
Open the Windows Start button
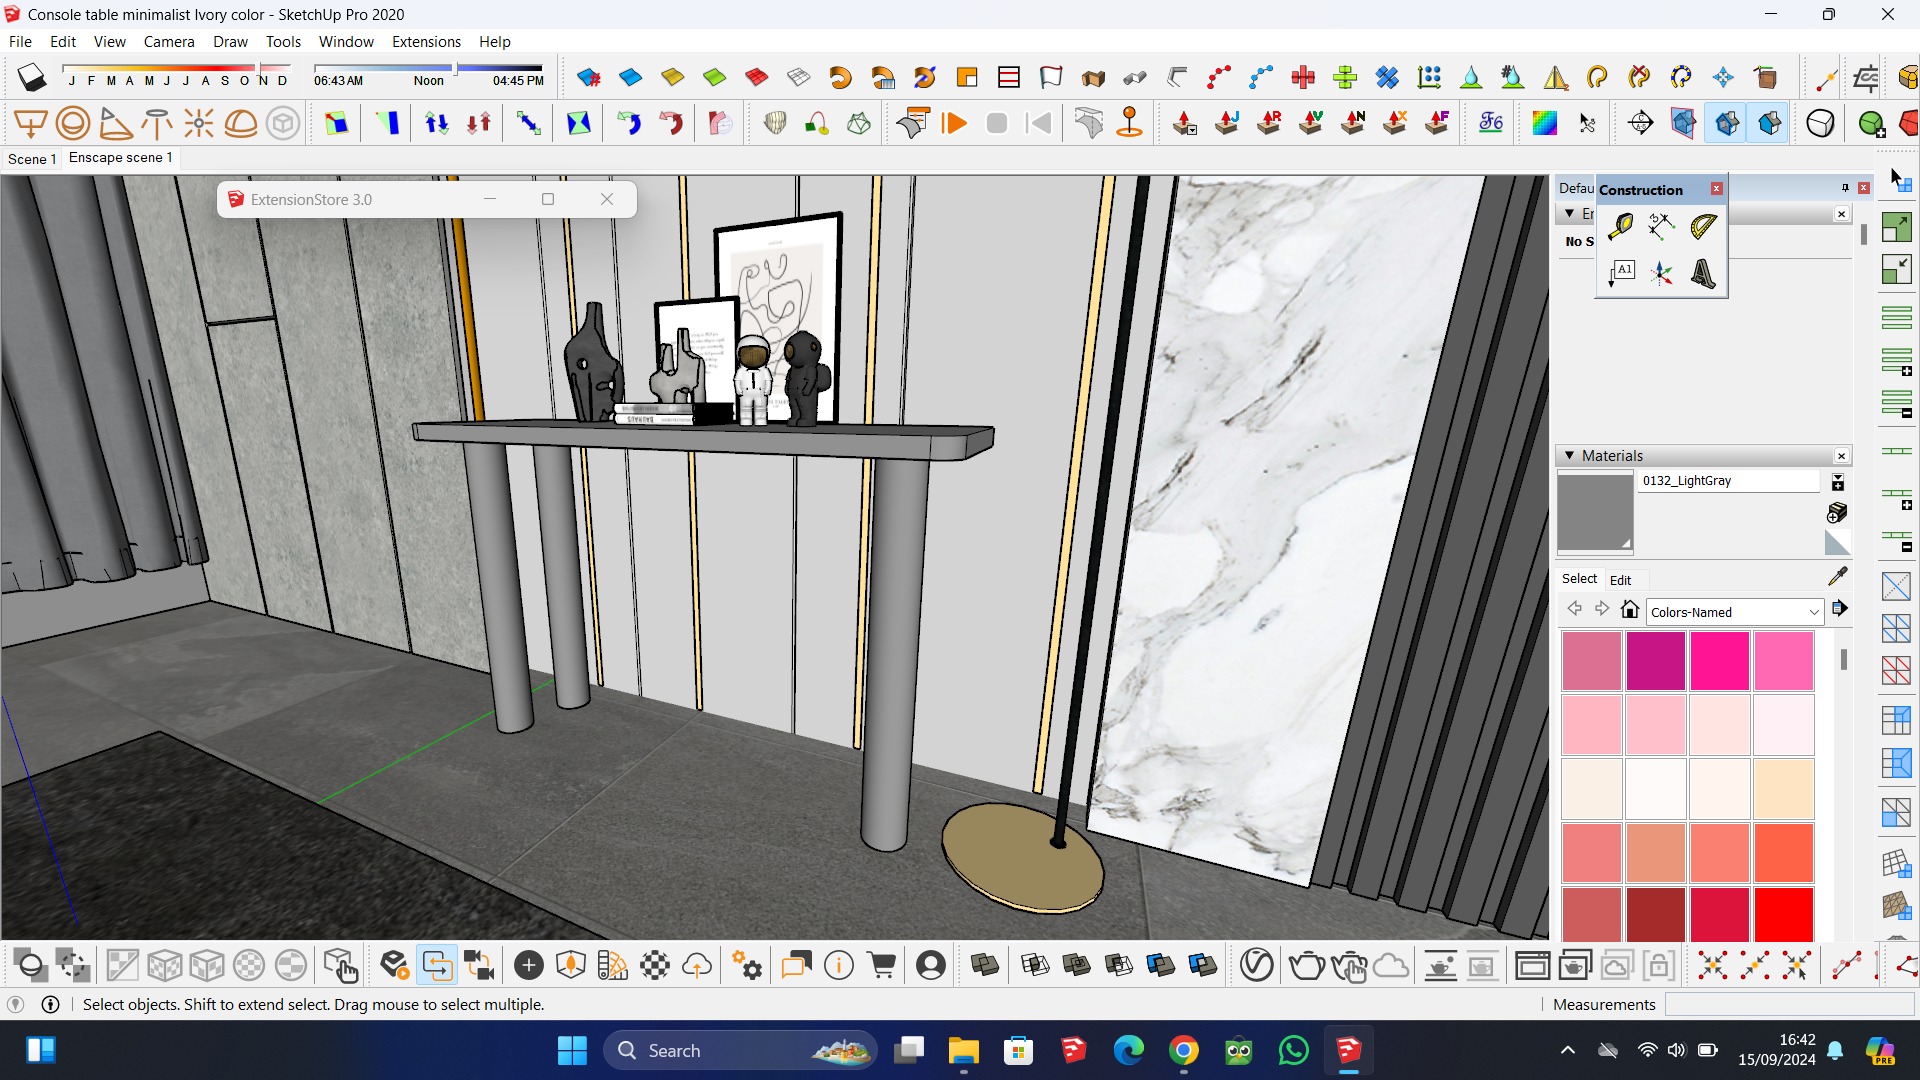(572, 1050)
